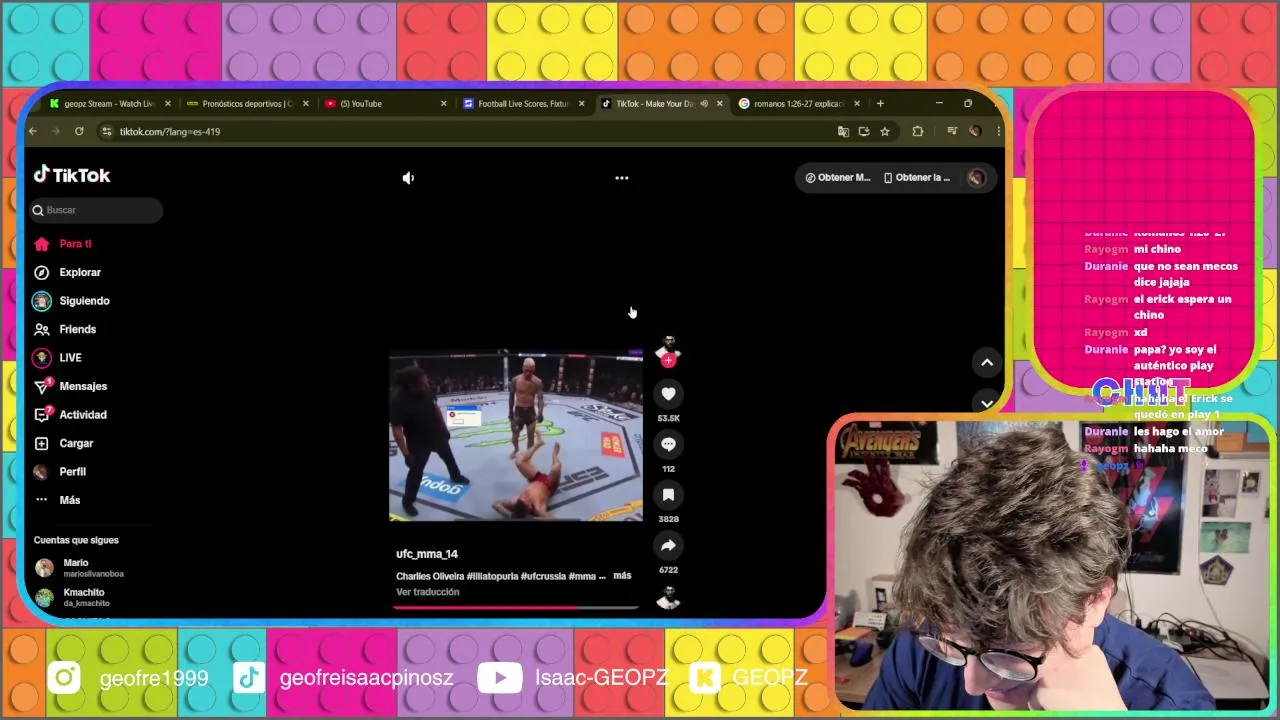Open the media control toolbar icon
The height and width of the screenshot is (720, 1280).
952,131
